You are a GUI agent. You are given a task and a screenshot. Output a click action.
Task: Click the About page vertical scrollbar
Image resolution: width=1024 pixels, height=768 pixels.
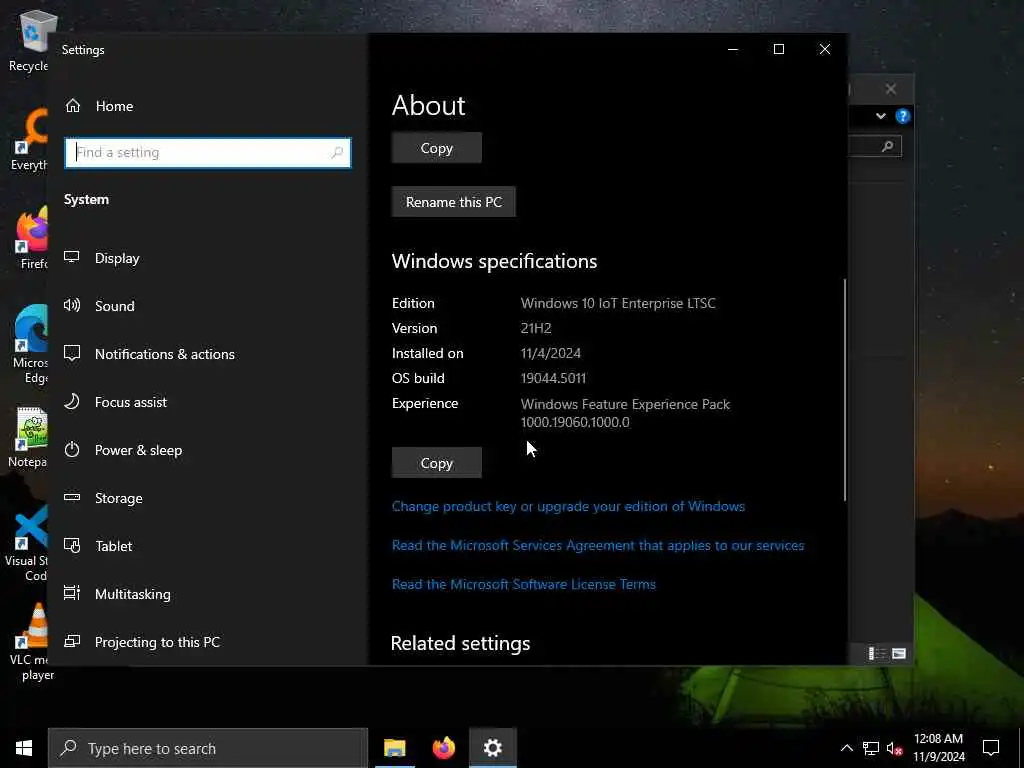coord(844,390)
